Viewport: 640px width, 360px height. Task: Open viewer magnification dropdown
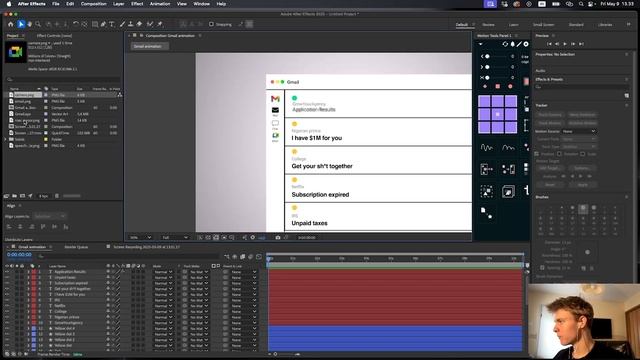[140, 237]
